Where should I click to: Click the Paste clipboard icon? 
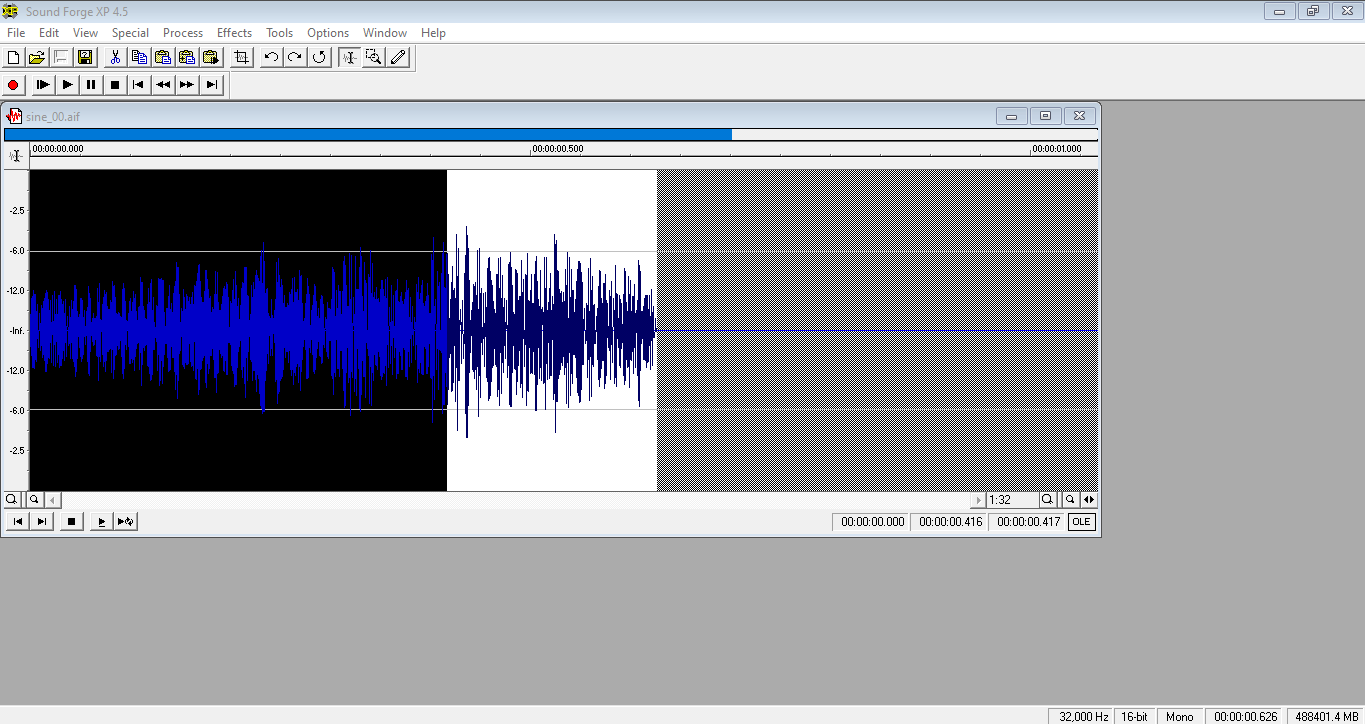[x=162, y=57]
